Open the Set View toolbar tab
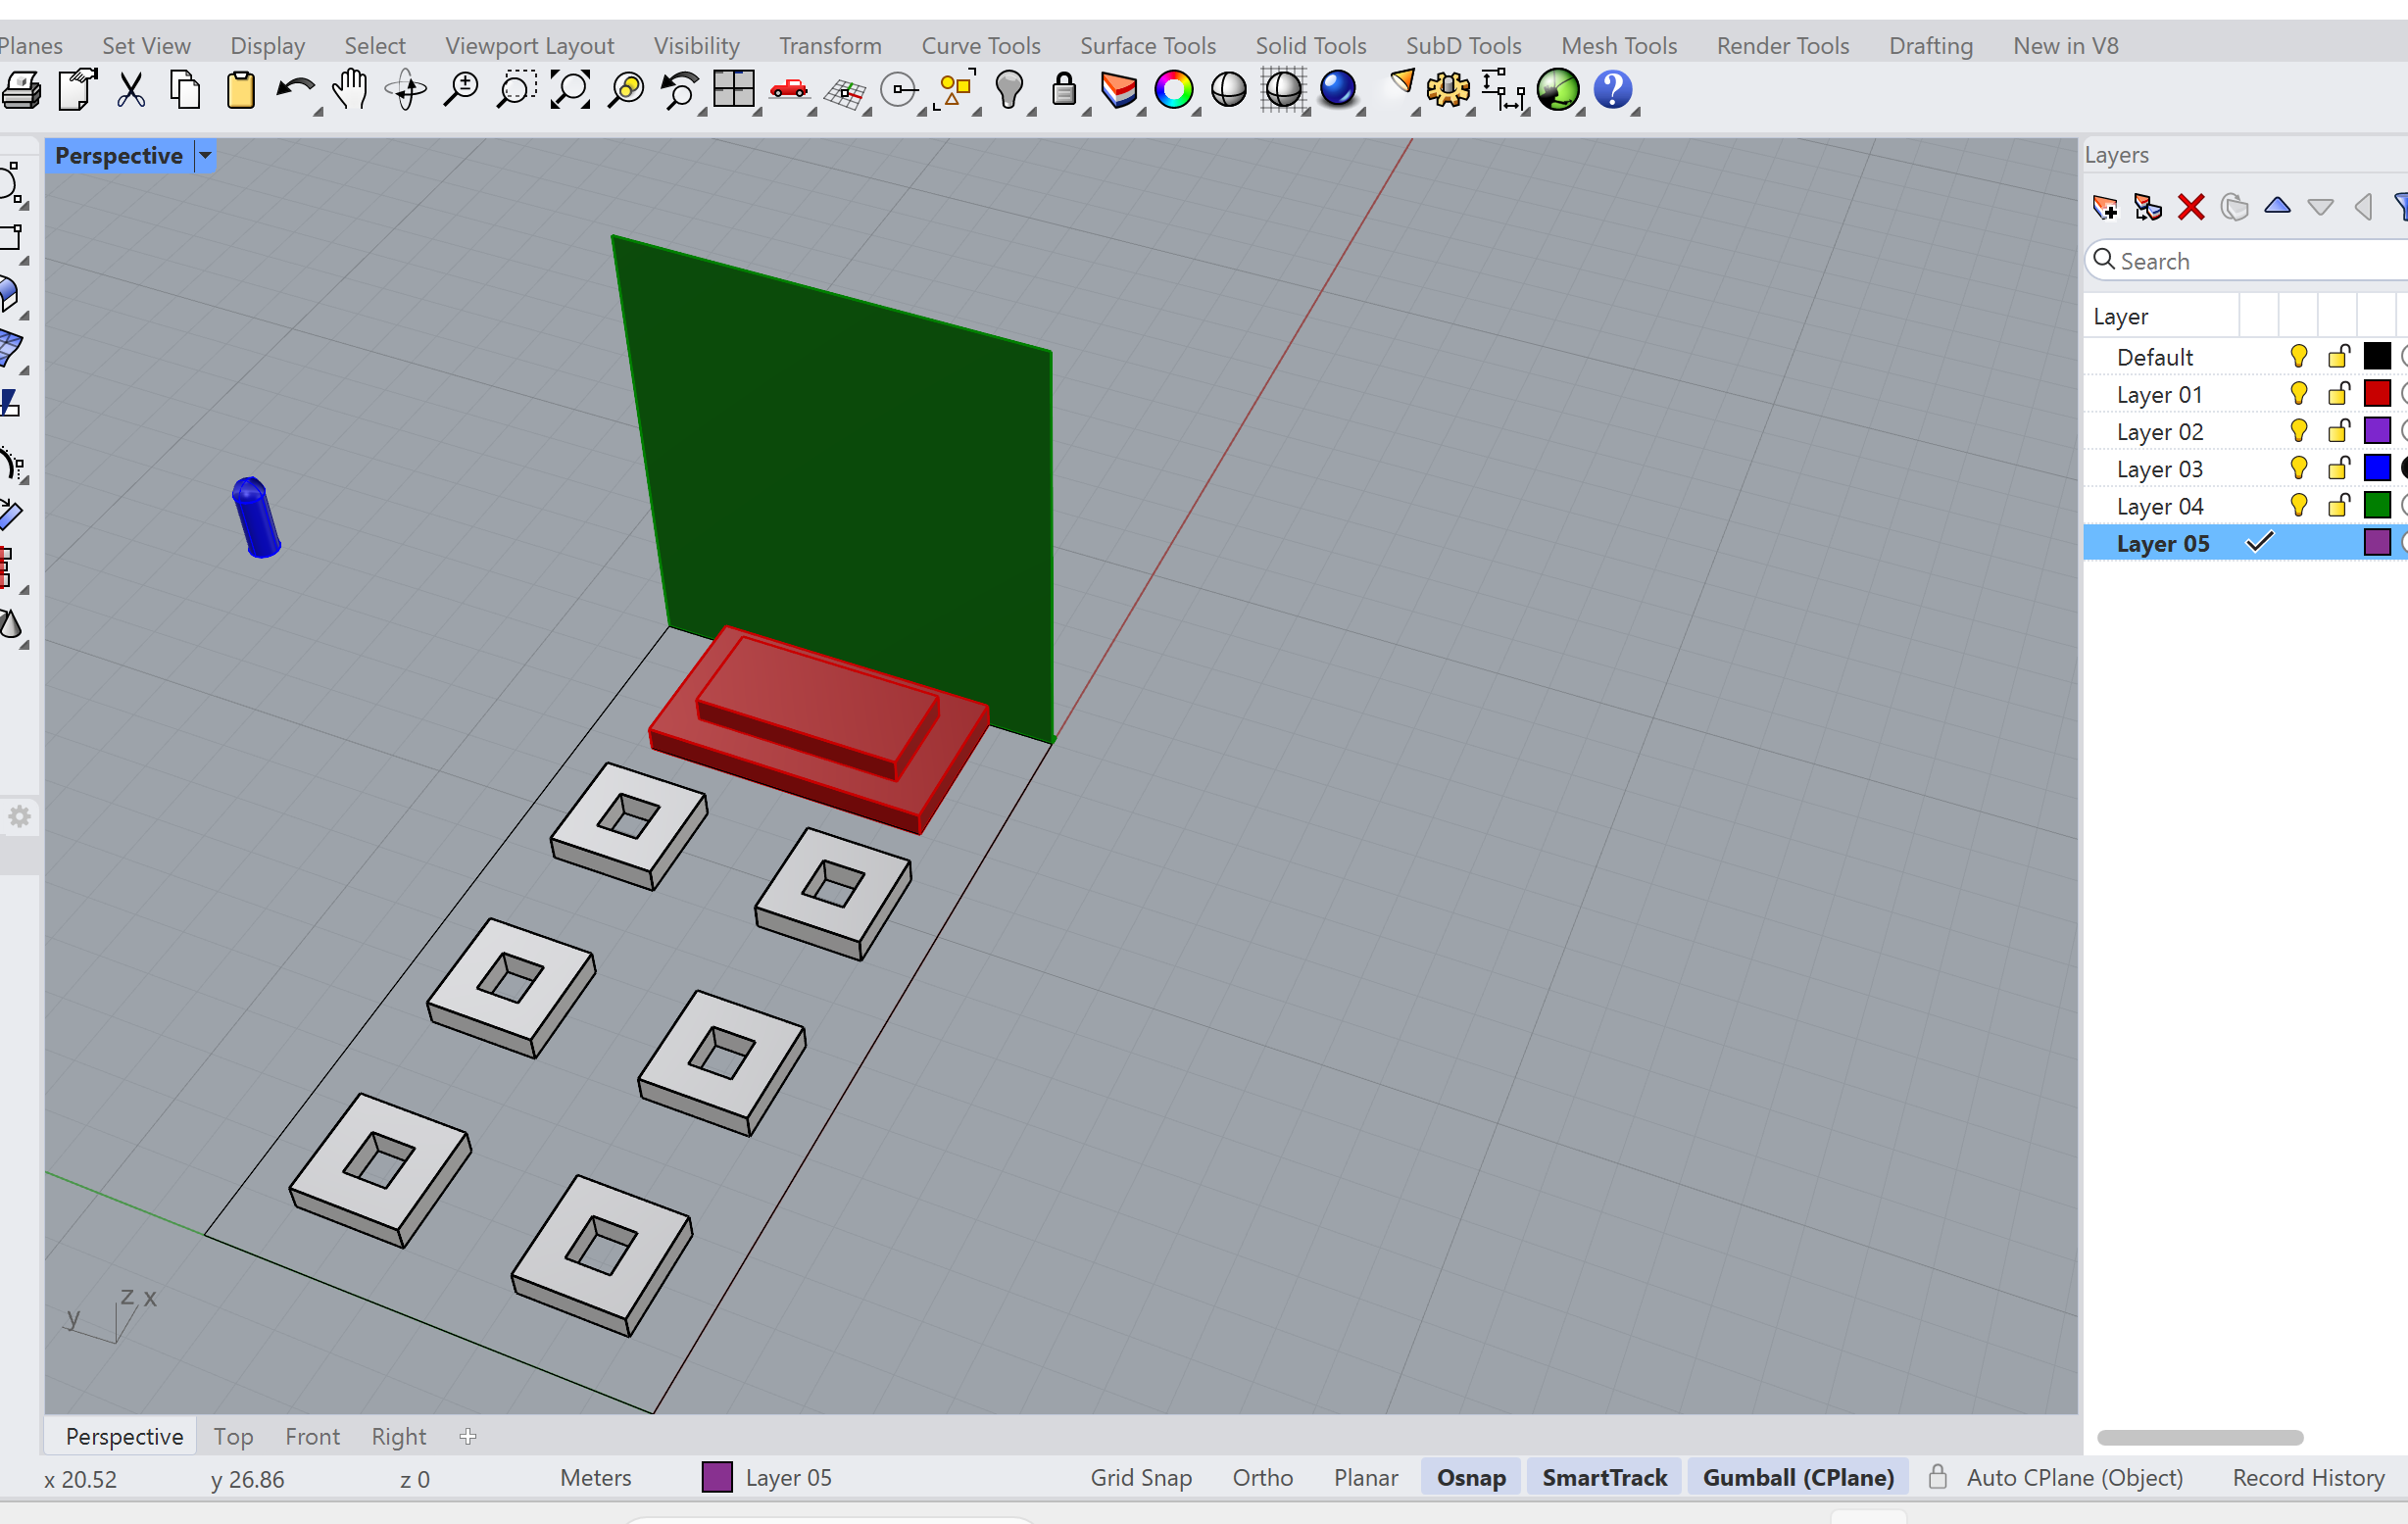 click(146, 46)
